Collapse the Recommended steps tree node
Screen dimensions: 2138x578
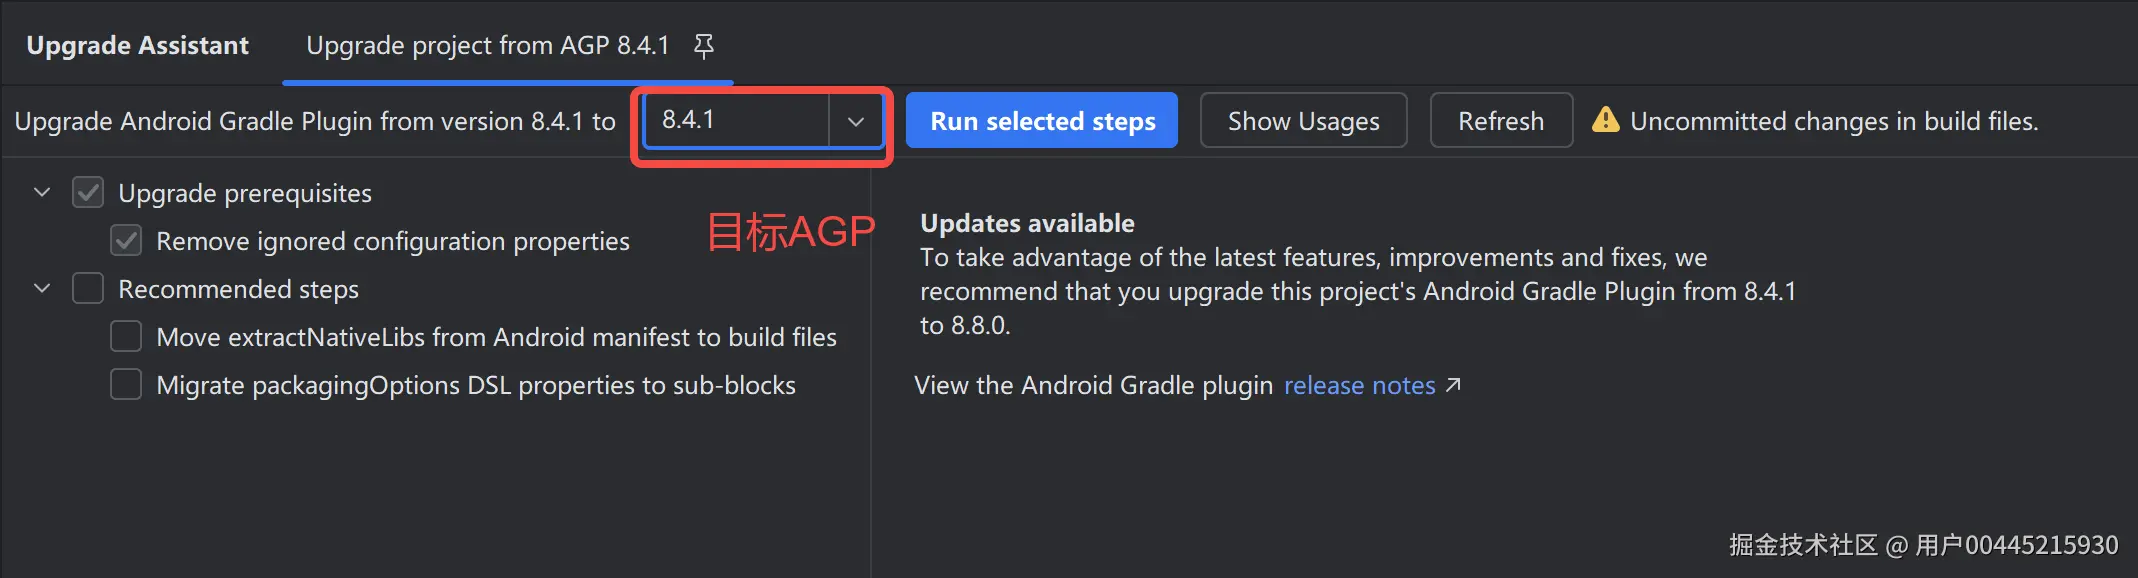pos(42,288)
